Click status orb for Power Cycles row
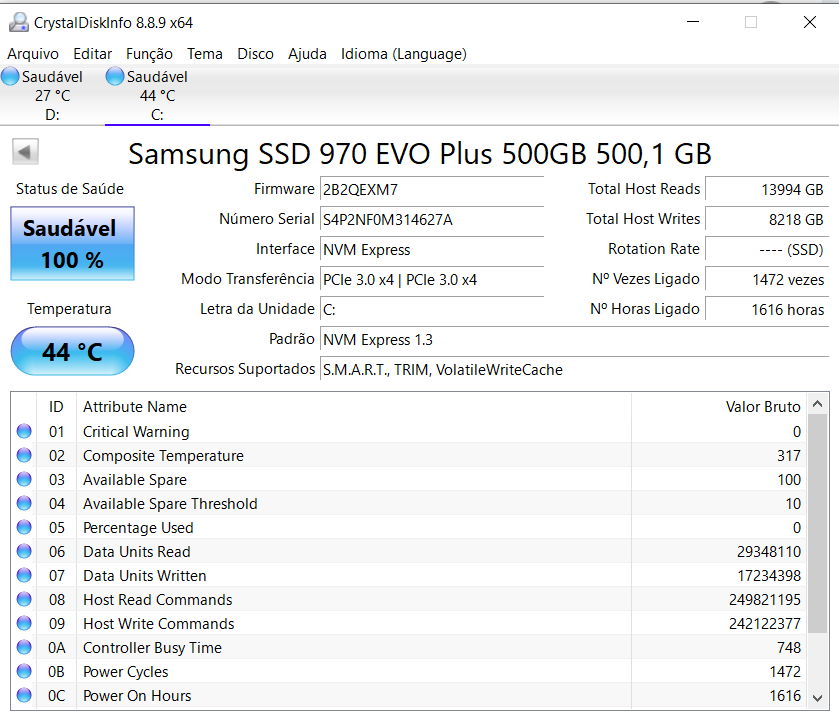The image size is (839, 720). [x=24, y=671]
